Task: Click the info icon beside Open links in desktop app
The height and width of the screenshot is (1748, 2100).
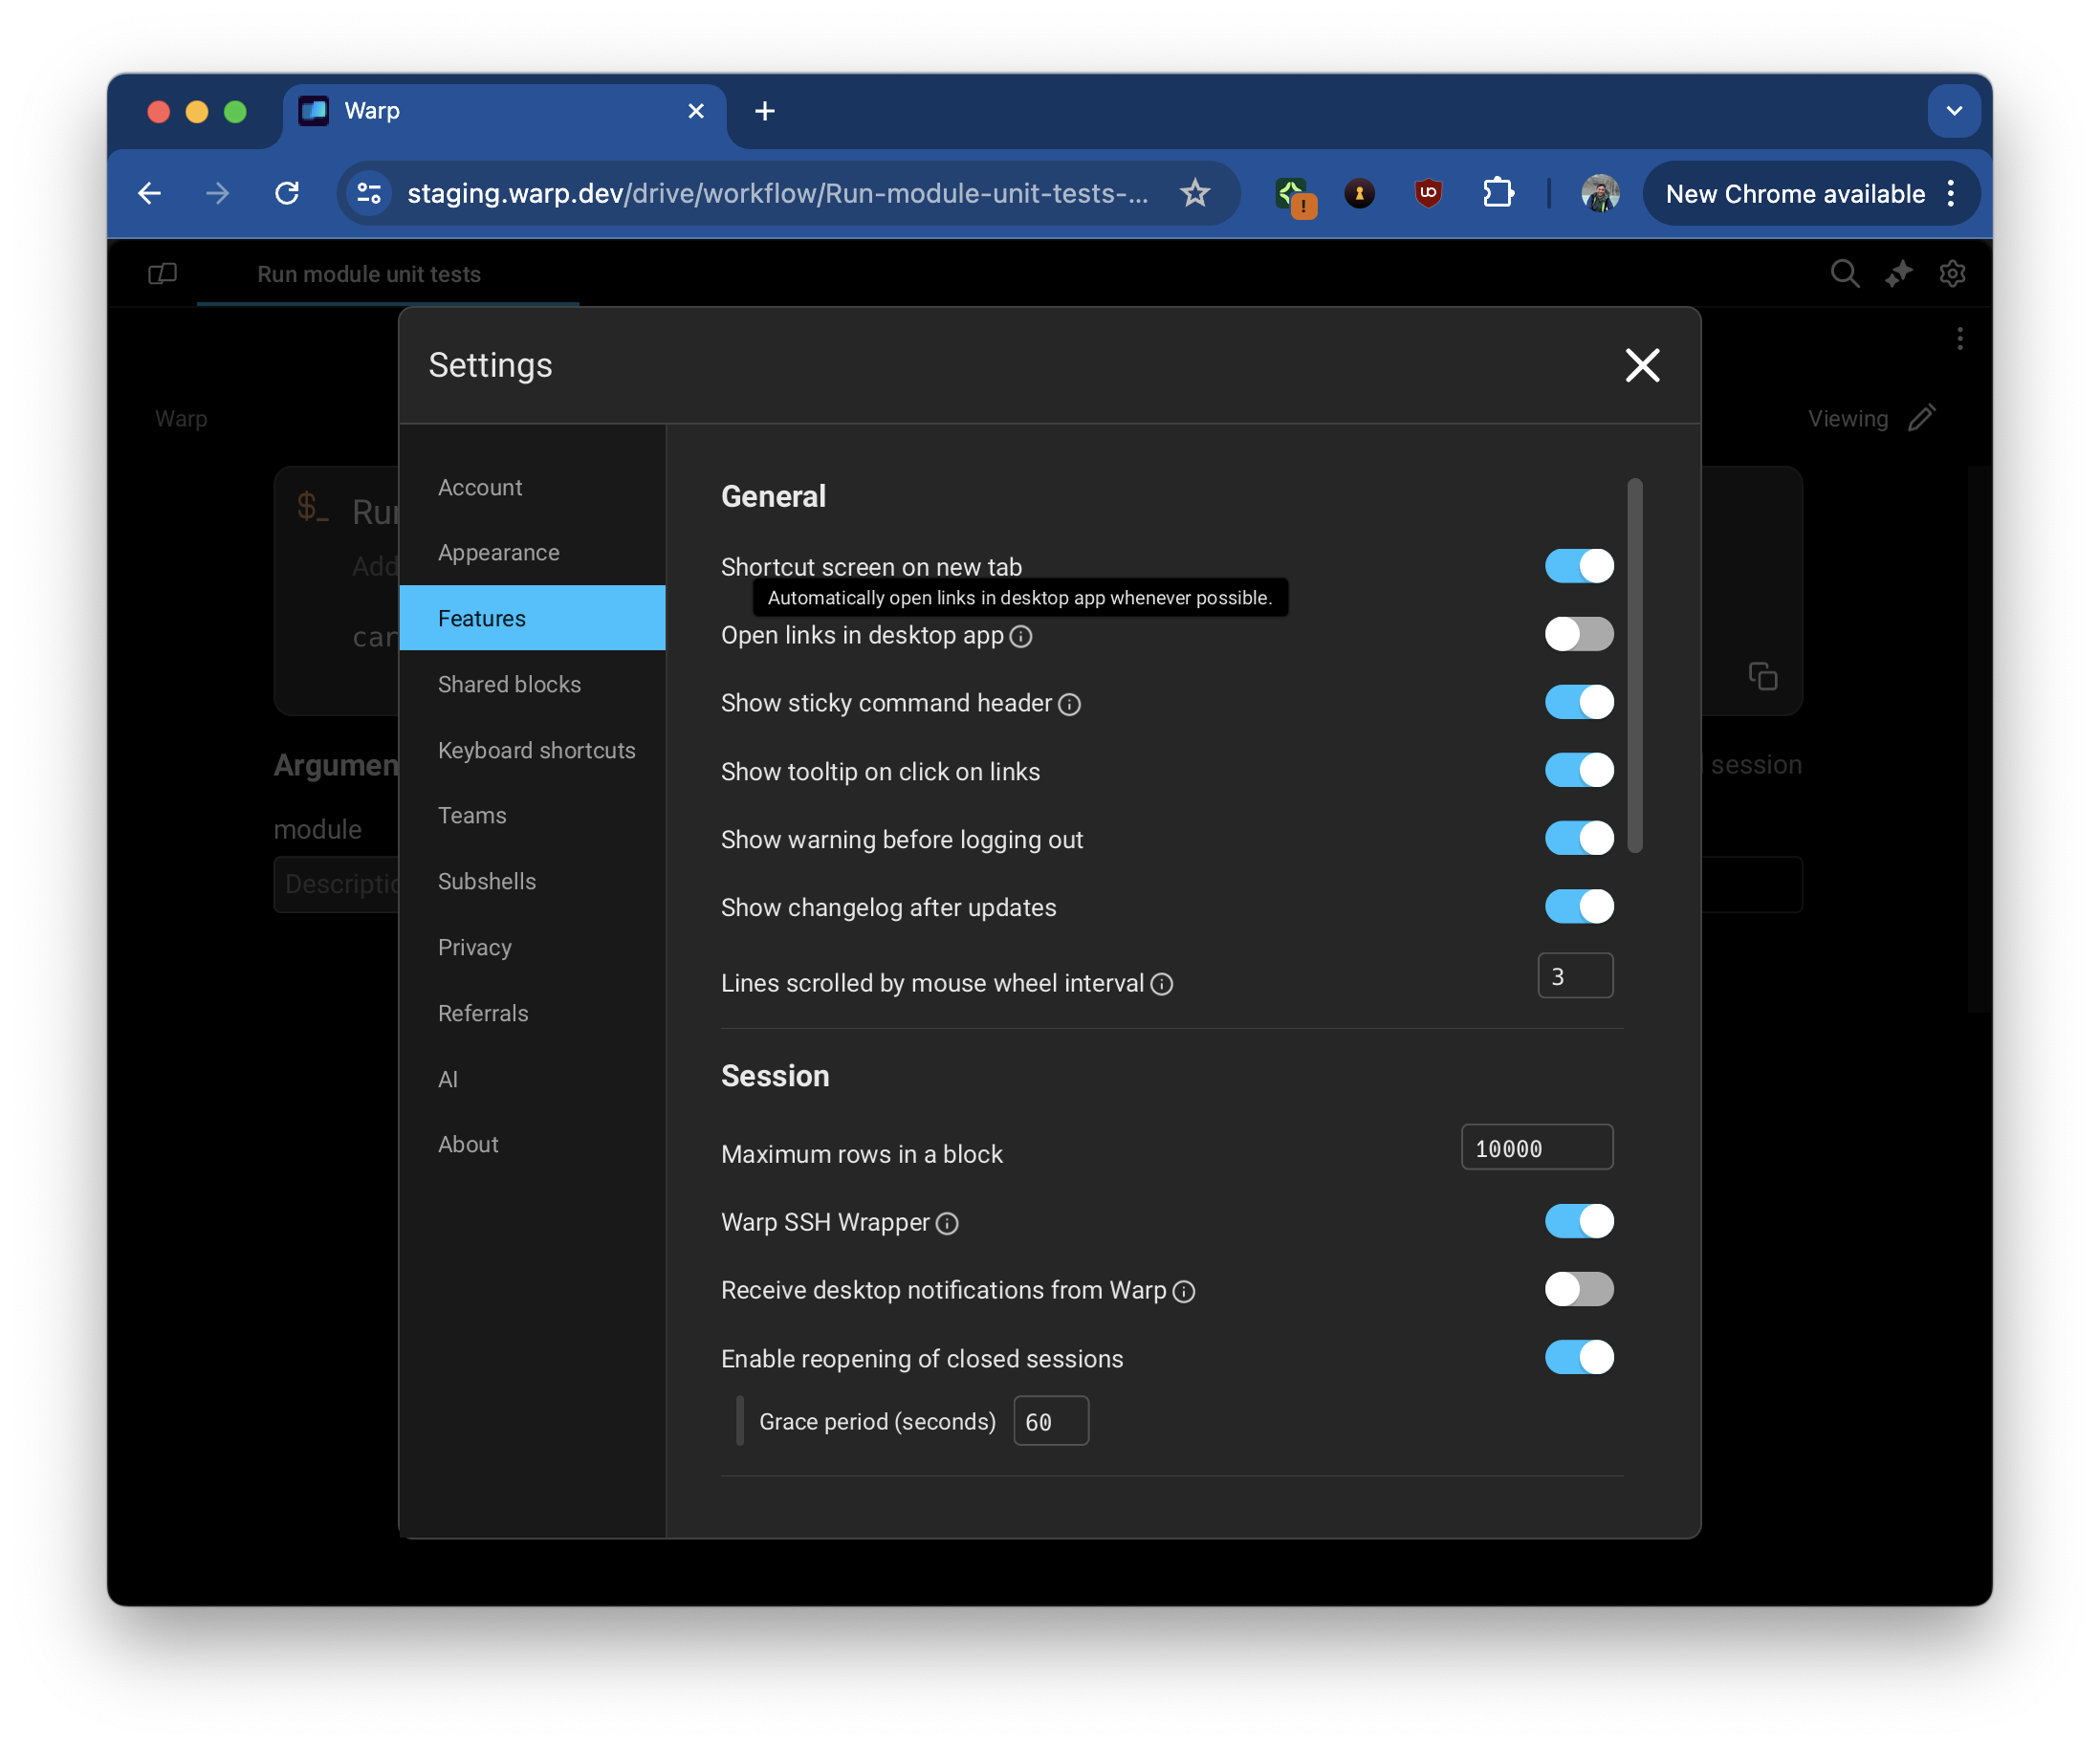Action: point(1020,637)
